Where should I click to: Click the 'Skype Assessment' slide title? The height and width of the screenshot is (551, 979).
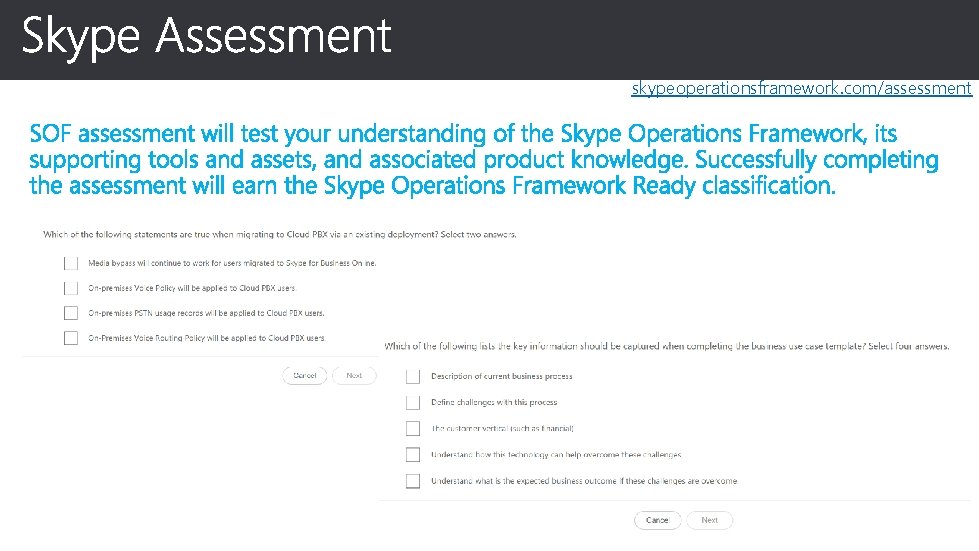coord(206,37)
